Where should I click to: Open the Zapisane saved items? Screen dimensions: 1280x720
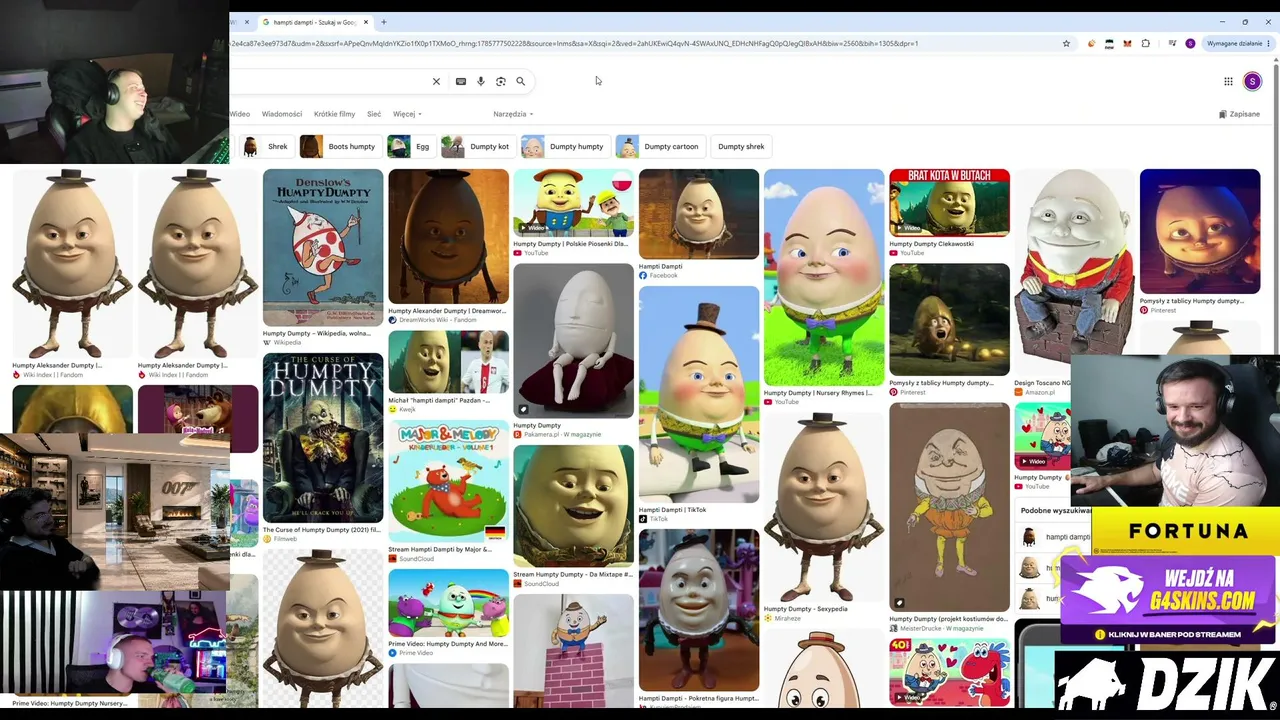[1240, 114]
